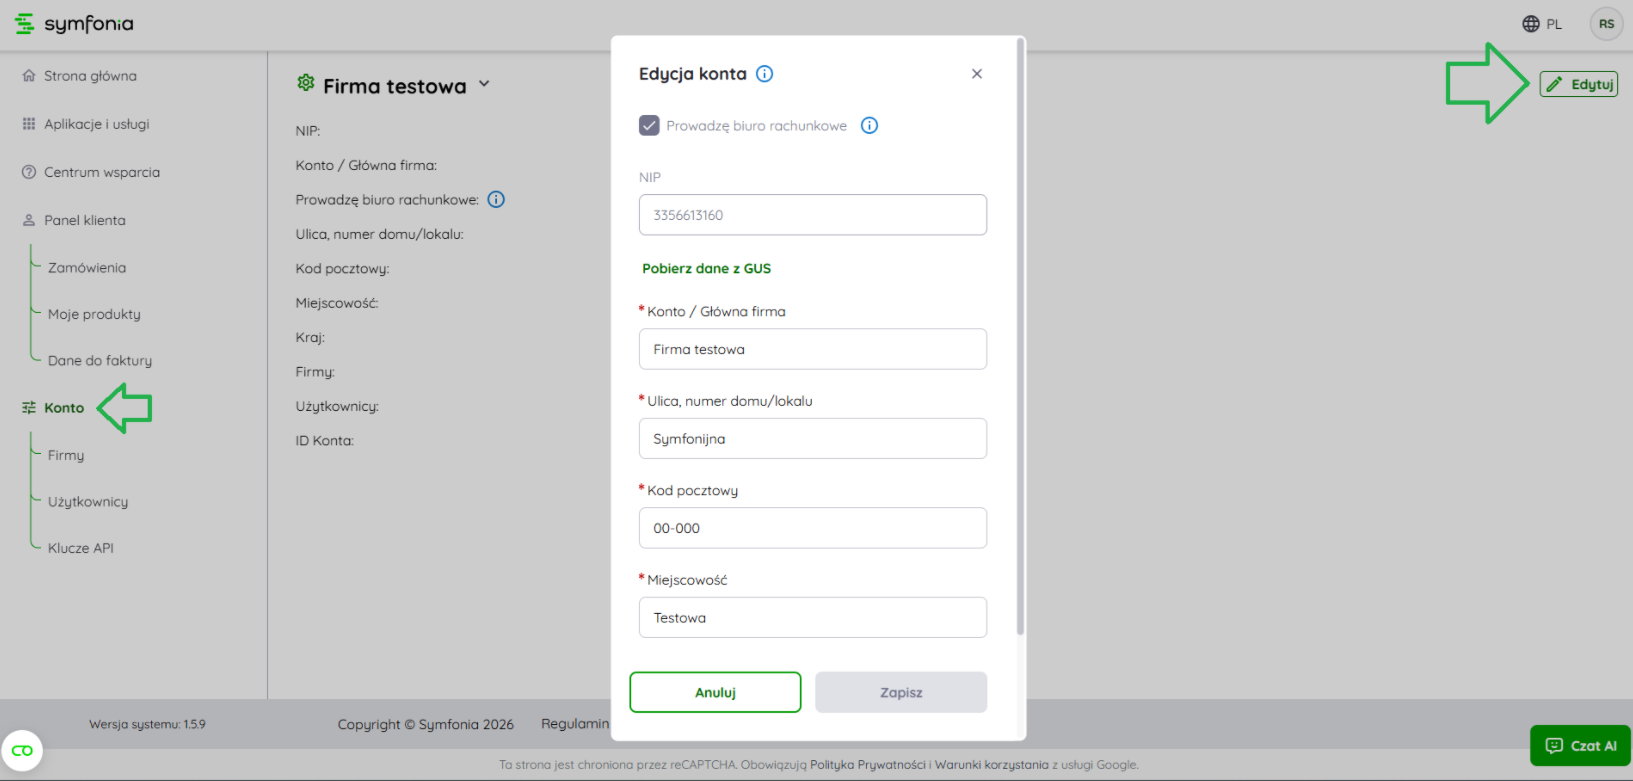Open the RS user avatar menu
This screenshot has width=1633, height=781.
click(x=1606, y=24)
